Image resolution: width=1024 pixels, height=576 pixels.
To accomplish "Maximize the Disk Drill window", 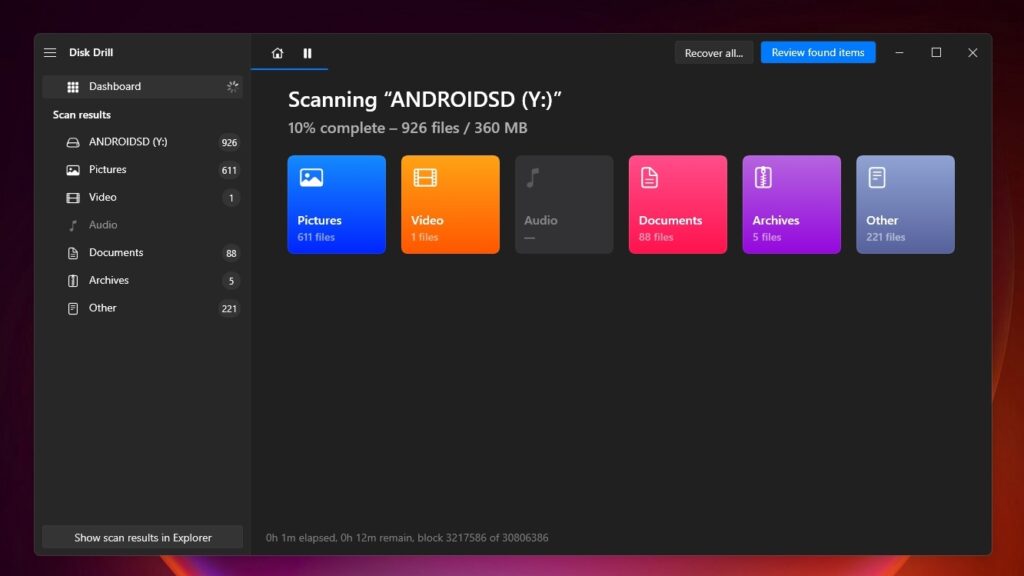I will coord(936,53).
